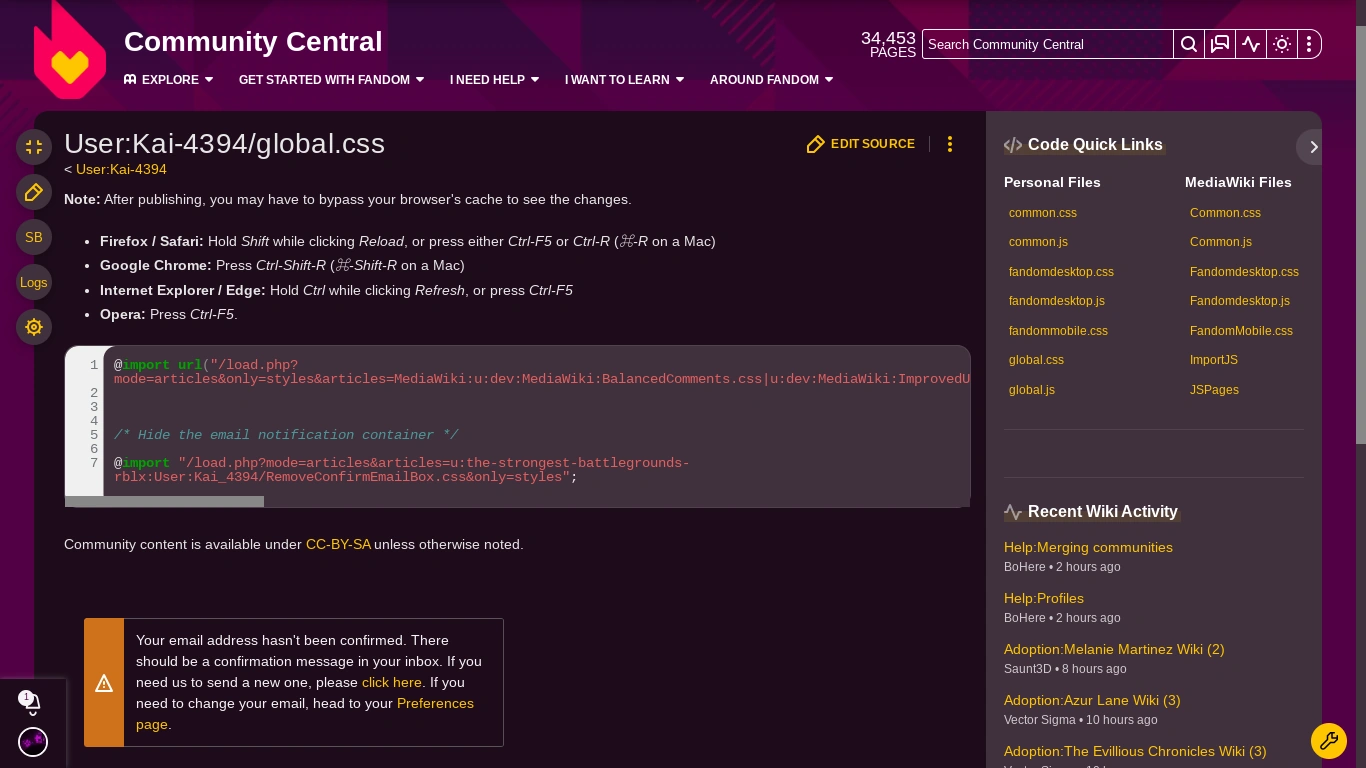Open the three-dot more options in top bar
Screen dimensions: 1366x768
[x=1309, y=44]
